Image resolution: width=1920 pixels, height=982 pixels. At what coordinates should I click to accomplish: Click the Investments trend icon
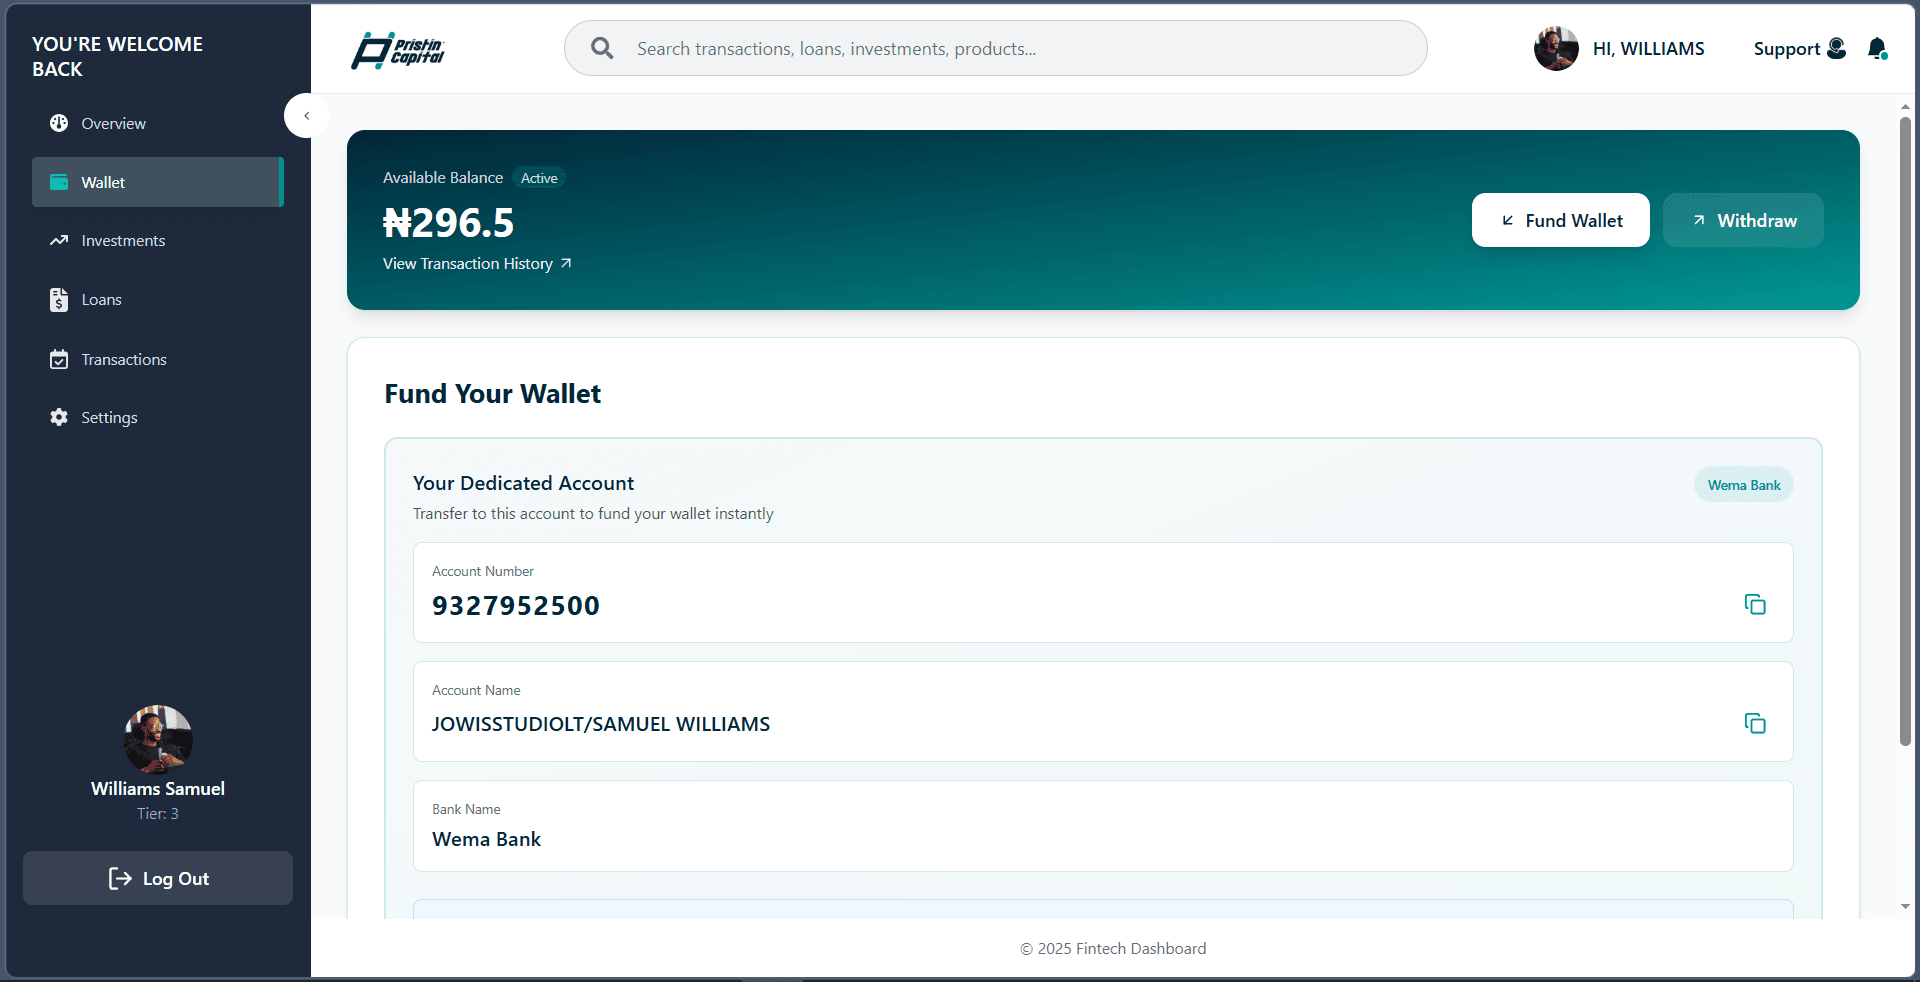tap(59, 240)
